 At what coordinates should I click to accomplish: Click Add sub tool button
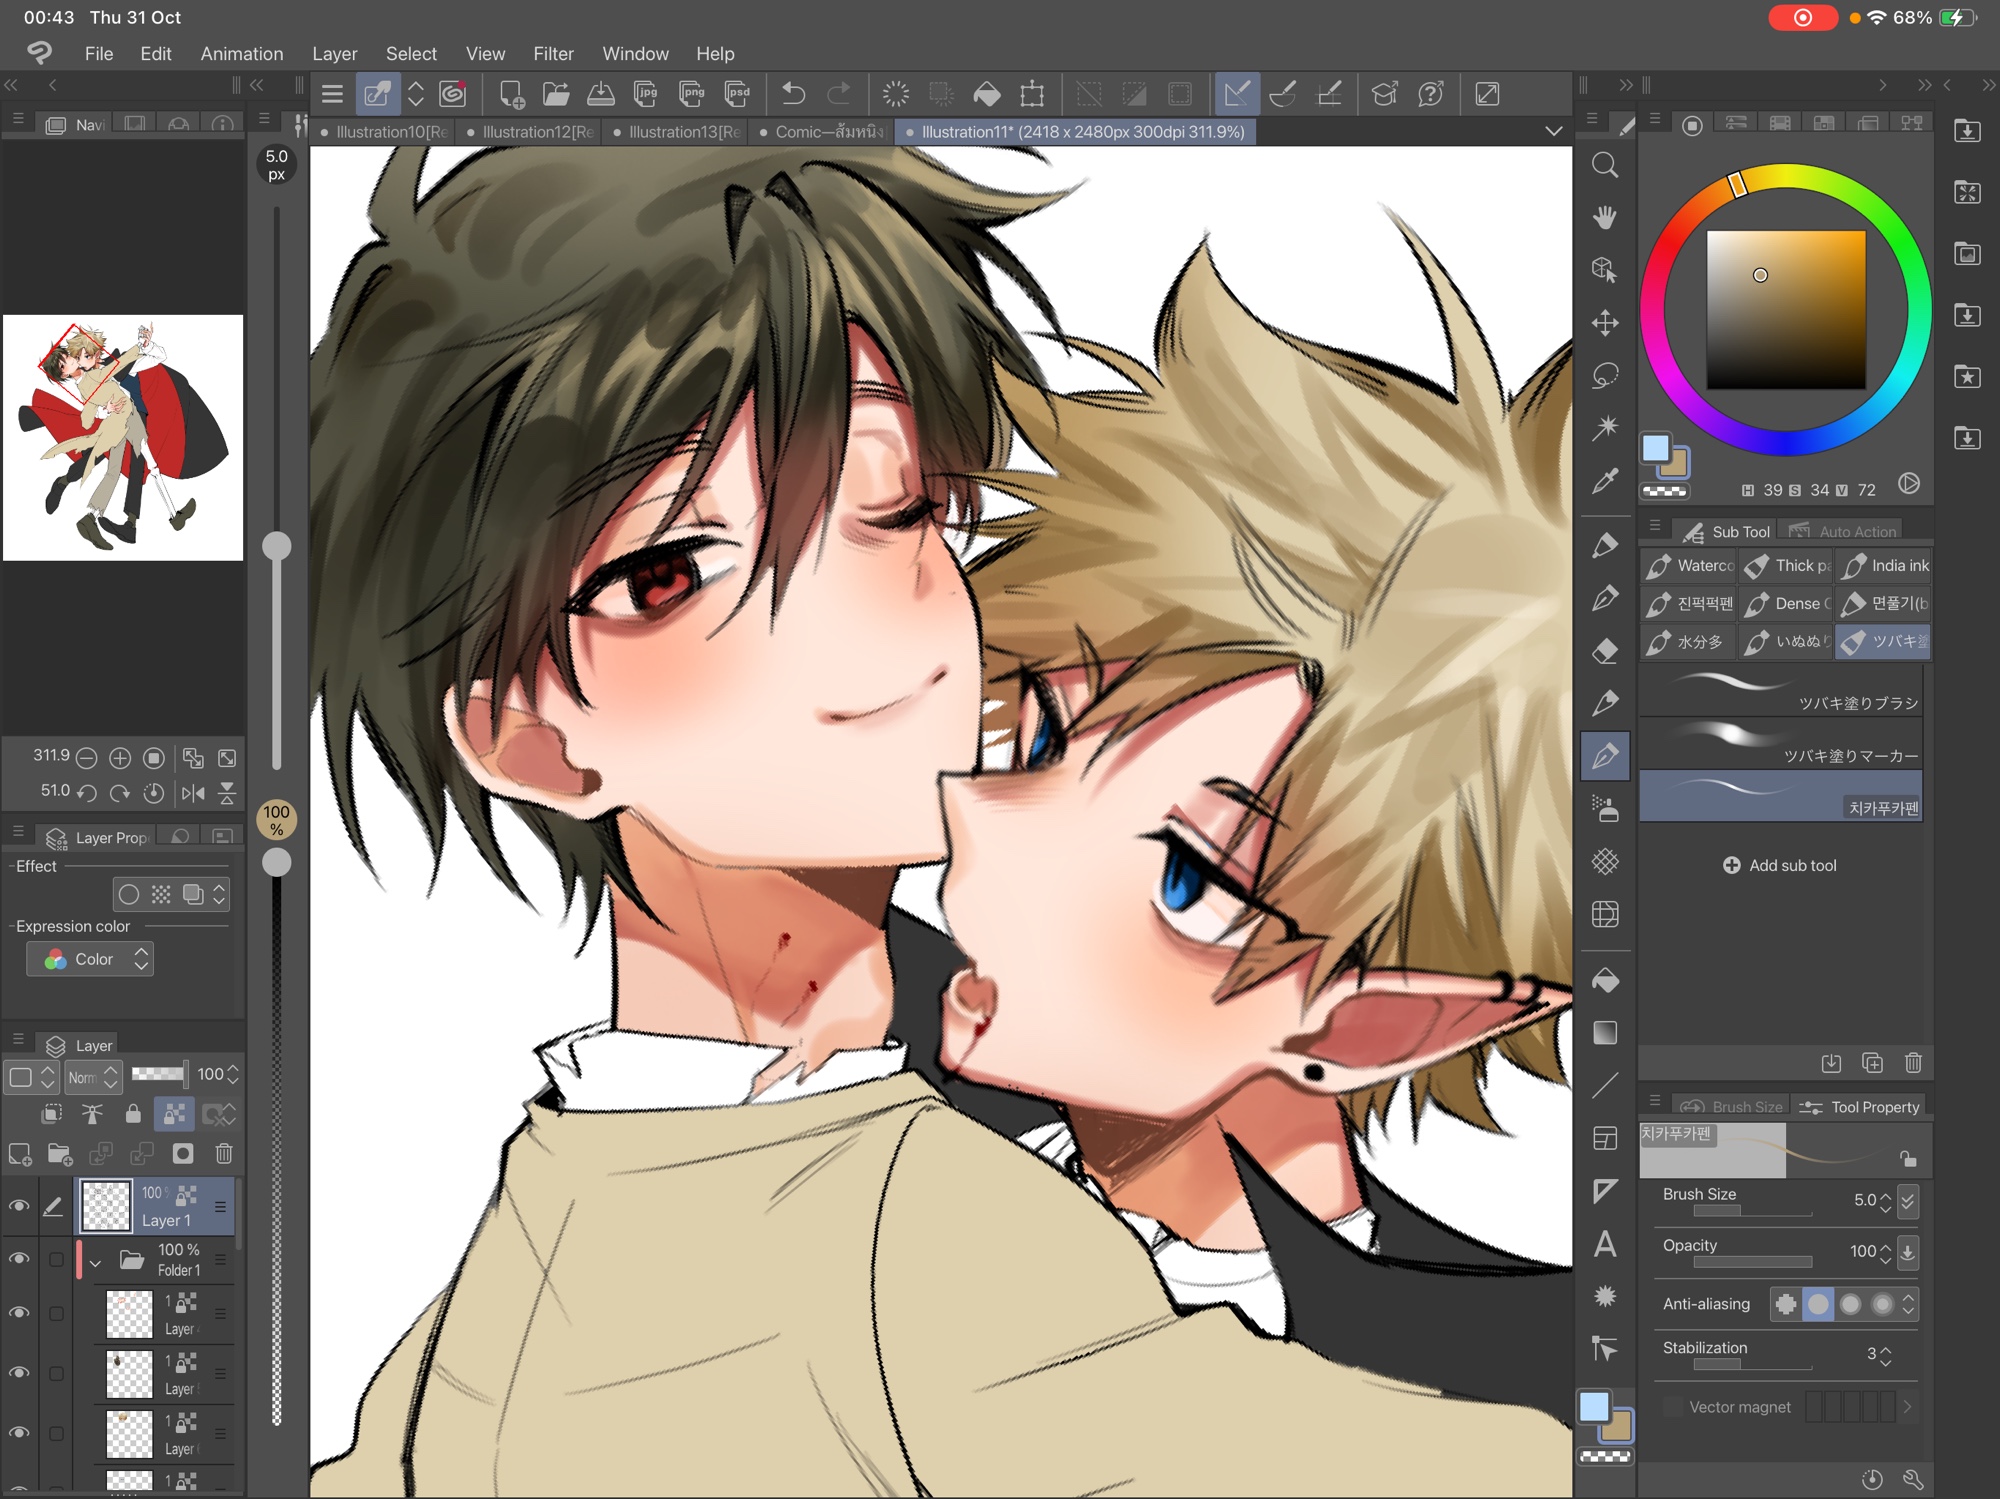[1780, 865]
